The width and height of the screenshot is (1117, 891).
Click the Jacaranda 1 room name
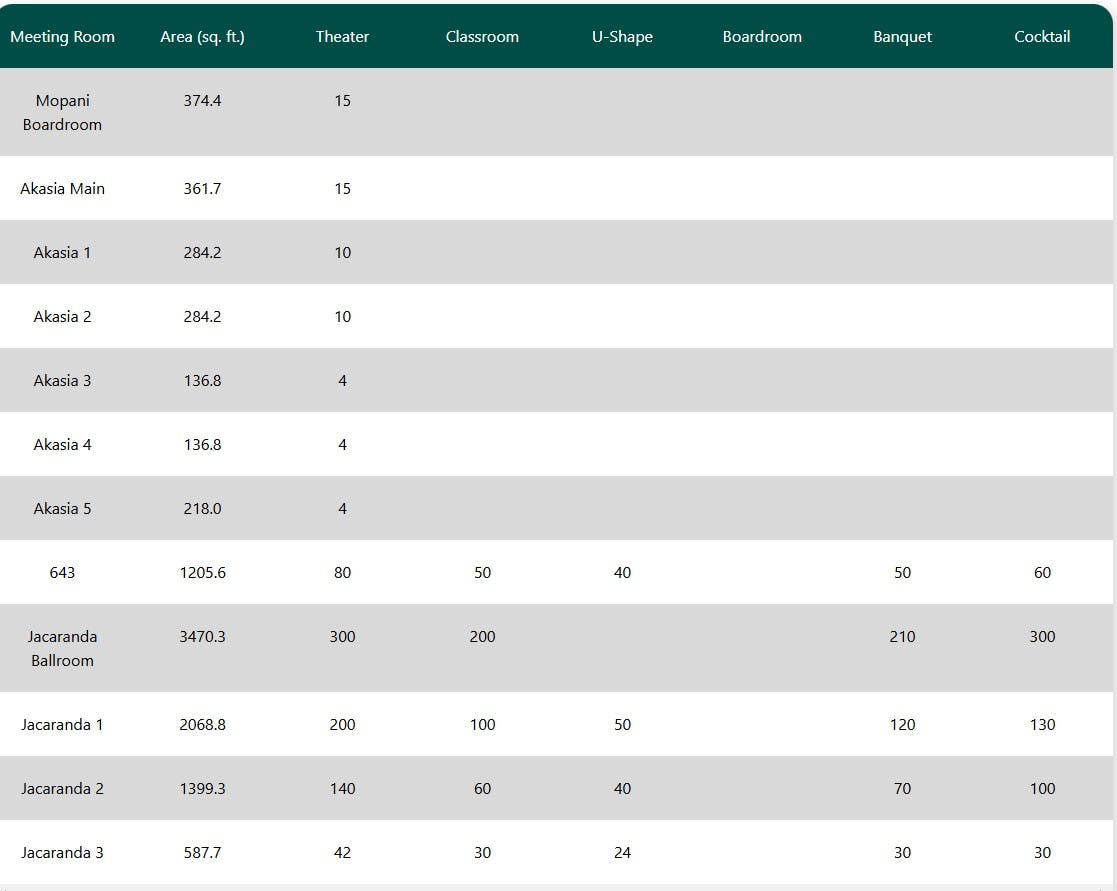62,725
